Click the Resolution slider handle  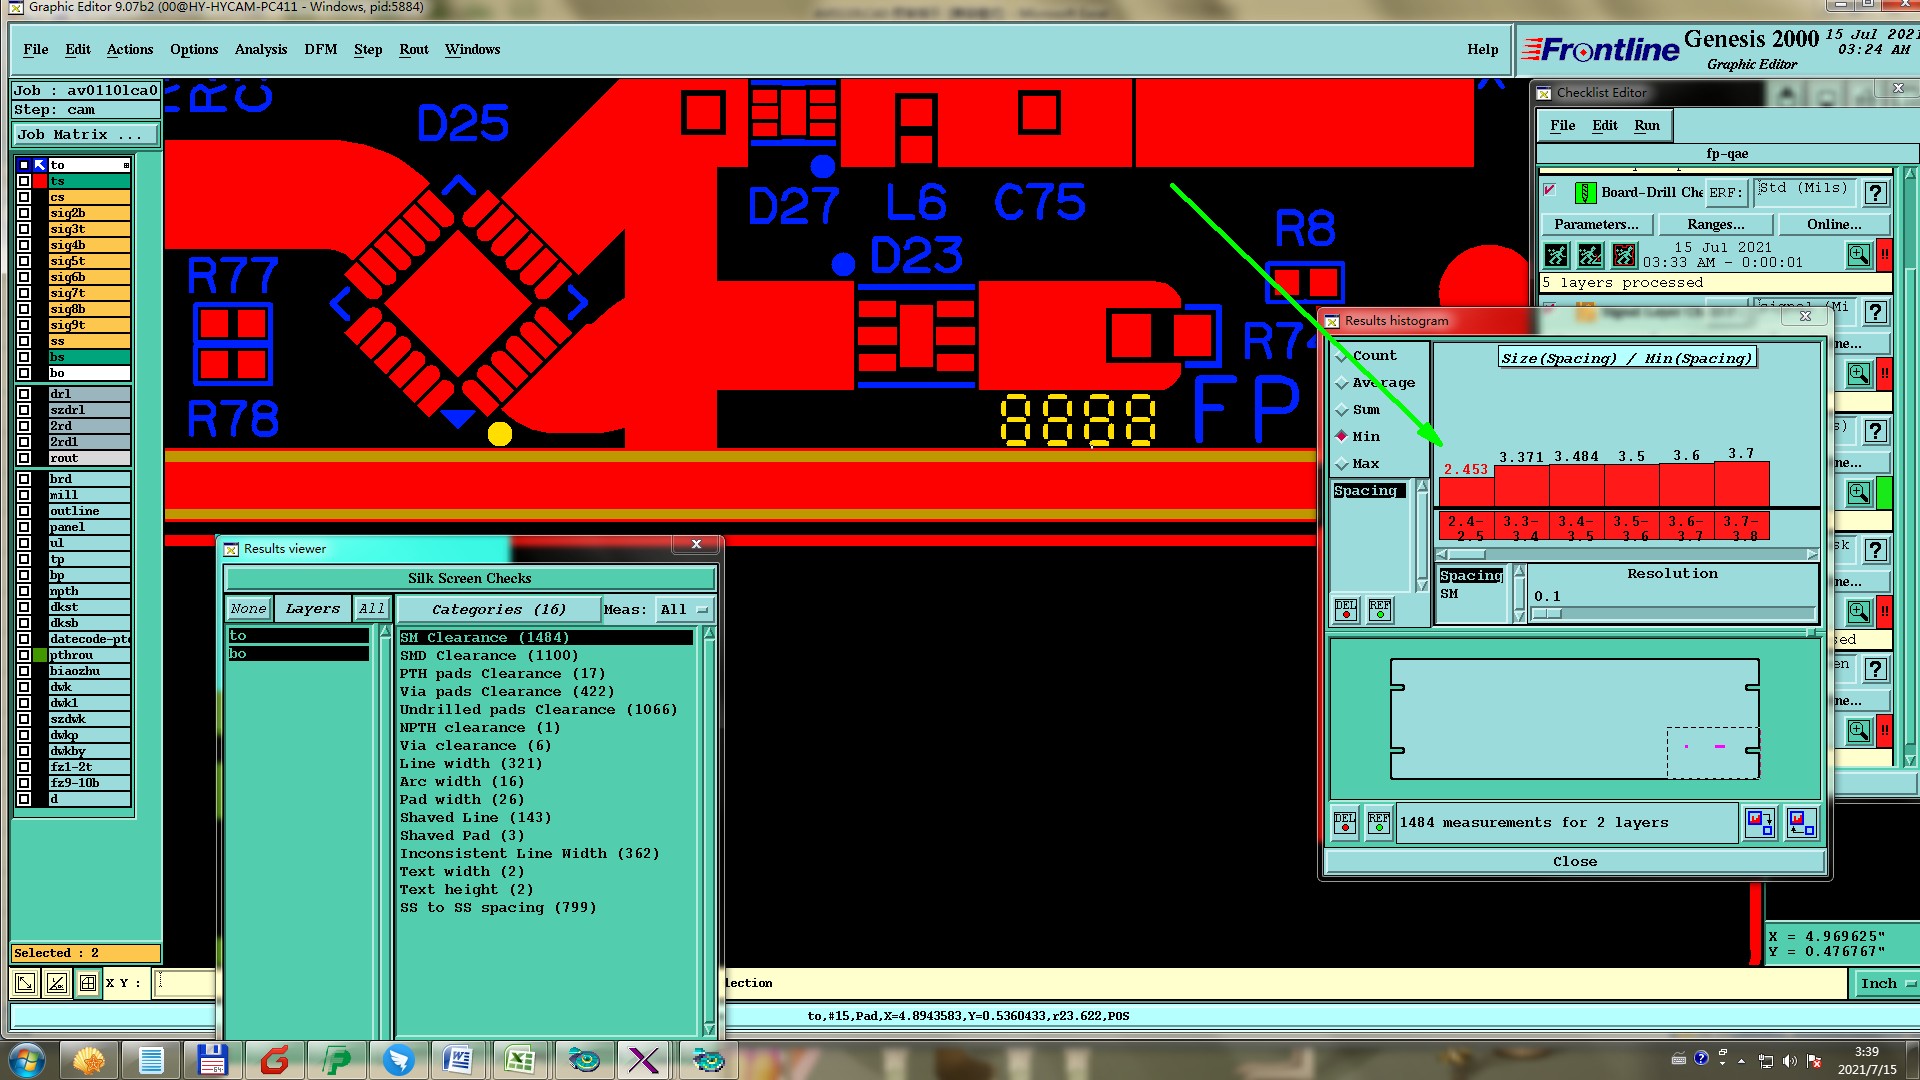pos(1547,613)
